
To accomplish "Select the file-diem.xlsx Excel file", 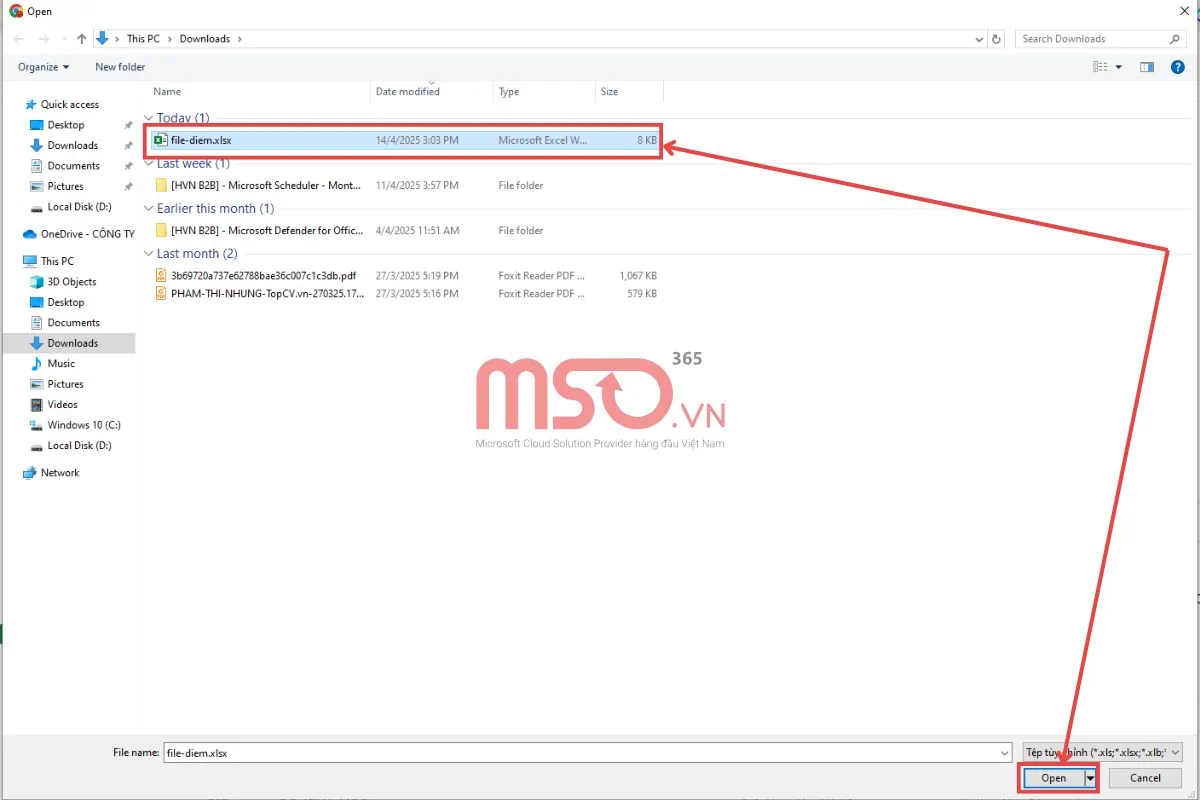I will click(201, 141).
